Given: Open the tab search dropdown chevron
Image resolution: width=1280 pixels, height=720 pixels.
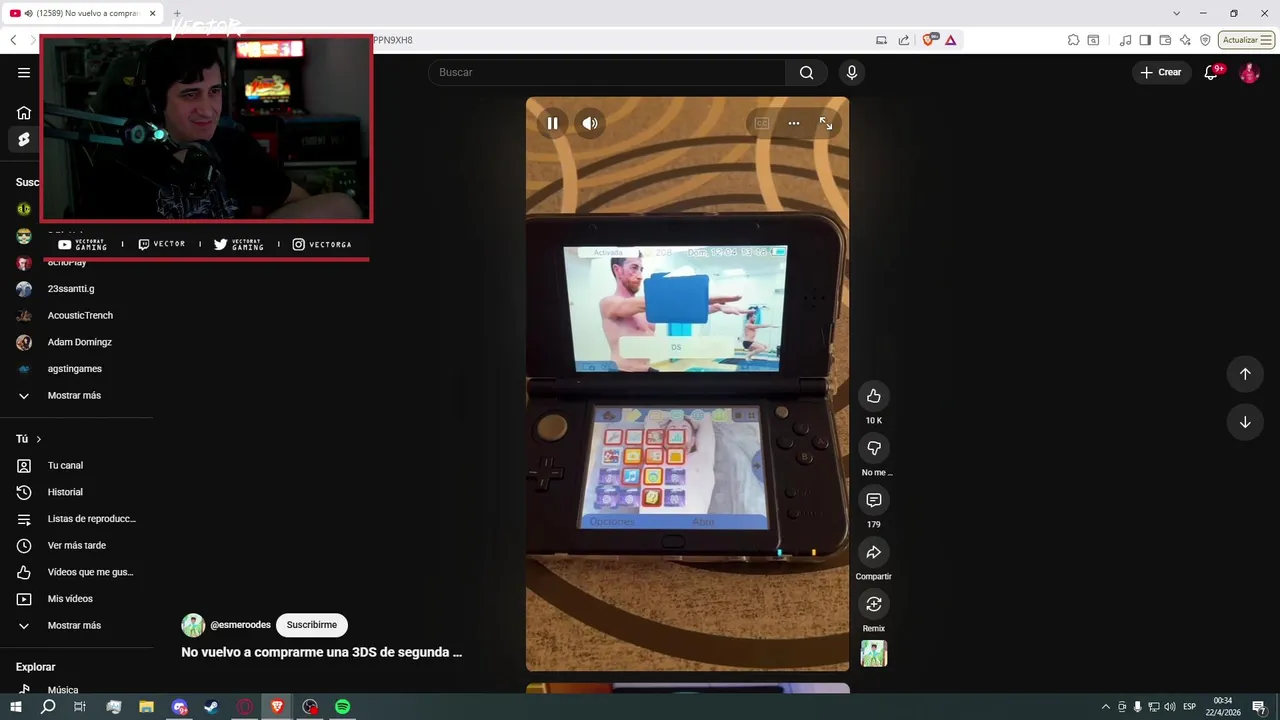Looking at the screenshot, I should [x=1176, y=13].
